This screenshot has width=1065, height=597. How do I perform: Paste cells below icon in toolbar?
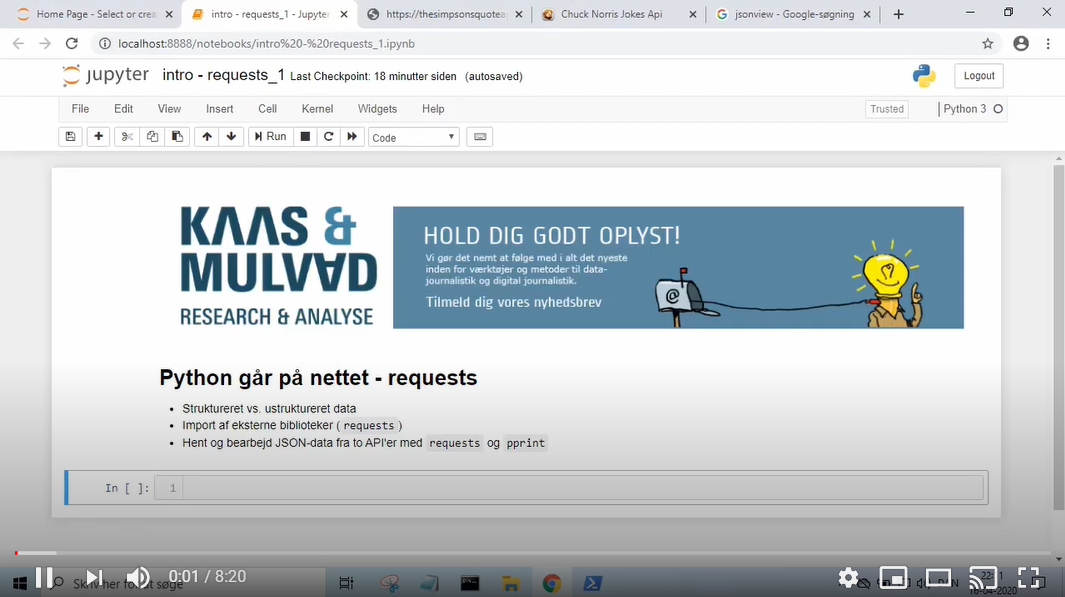[177, 137]
